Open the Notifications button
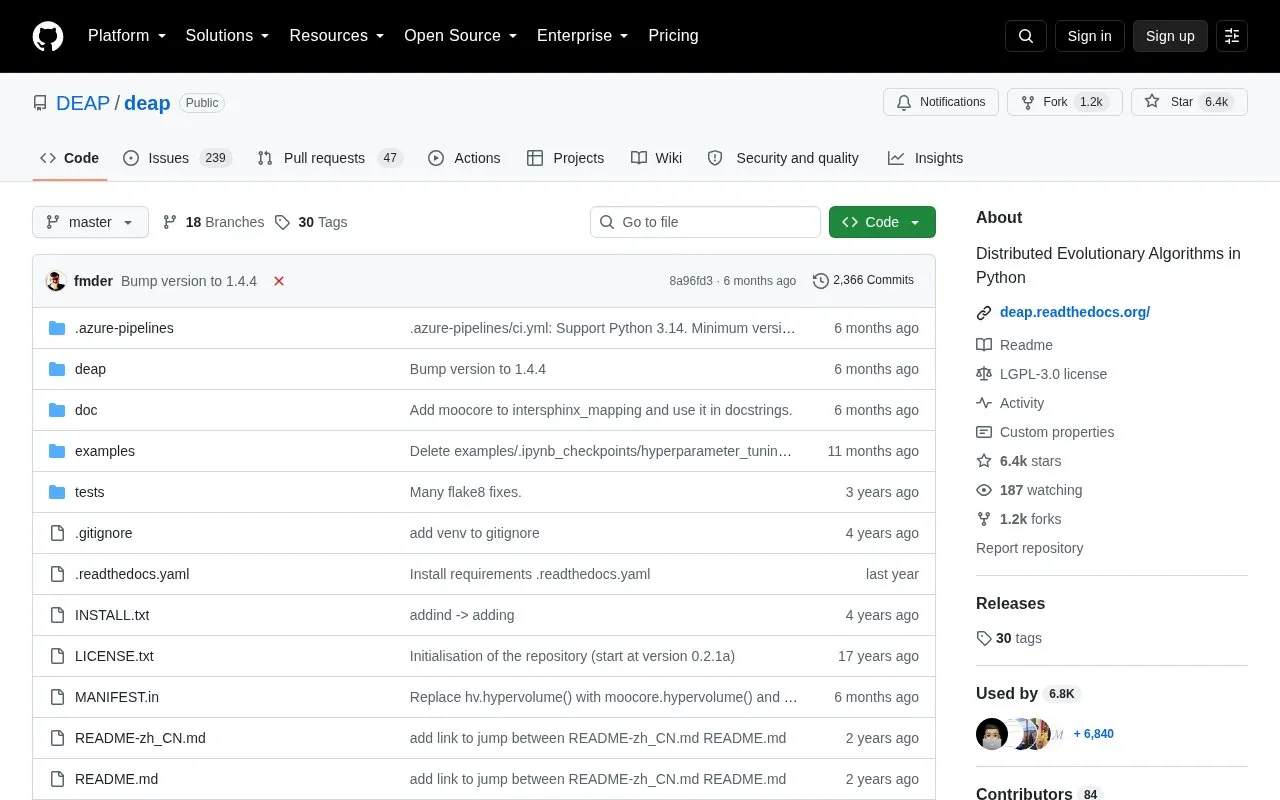 tap(940, 102)
